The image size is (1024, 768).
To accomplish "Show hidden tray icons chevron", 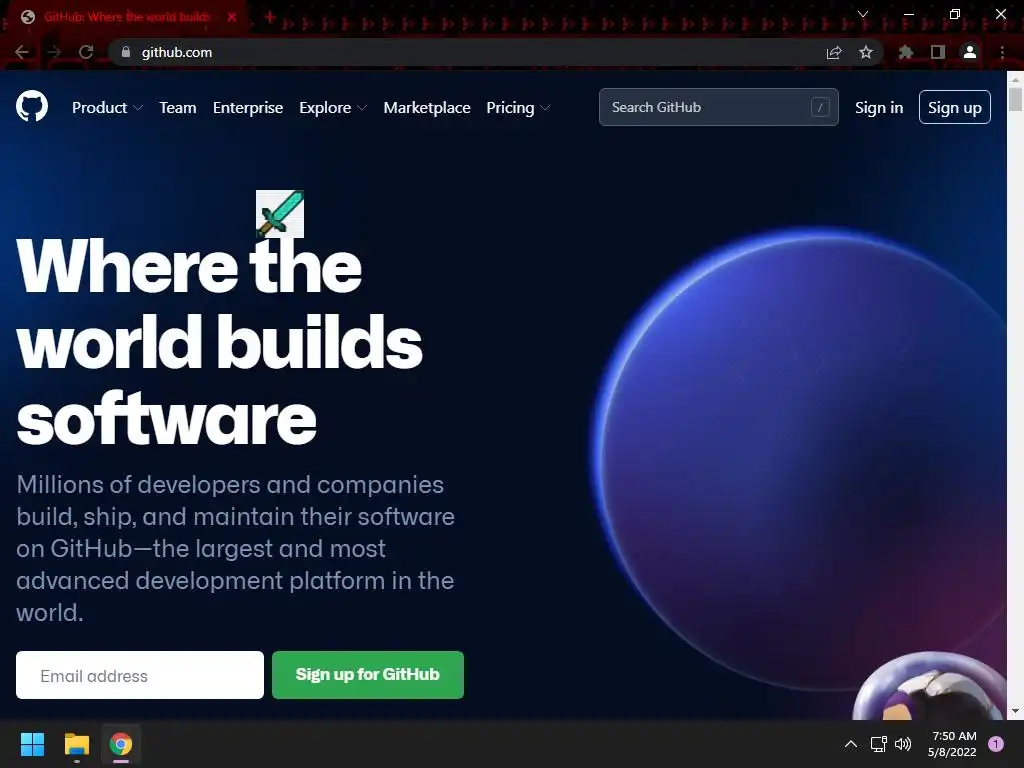I will 851,744.
